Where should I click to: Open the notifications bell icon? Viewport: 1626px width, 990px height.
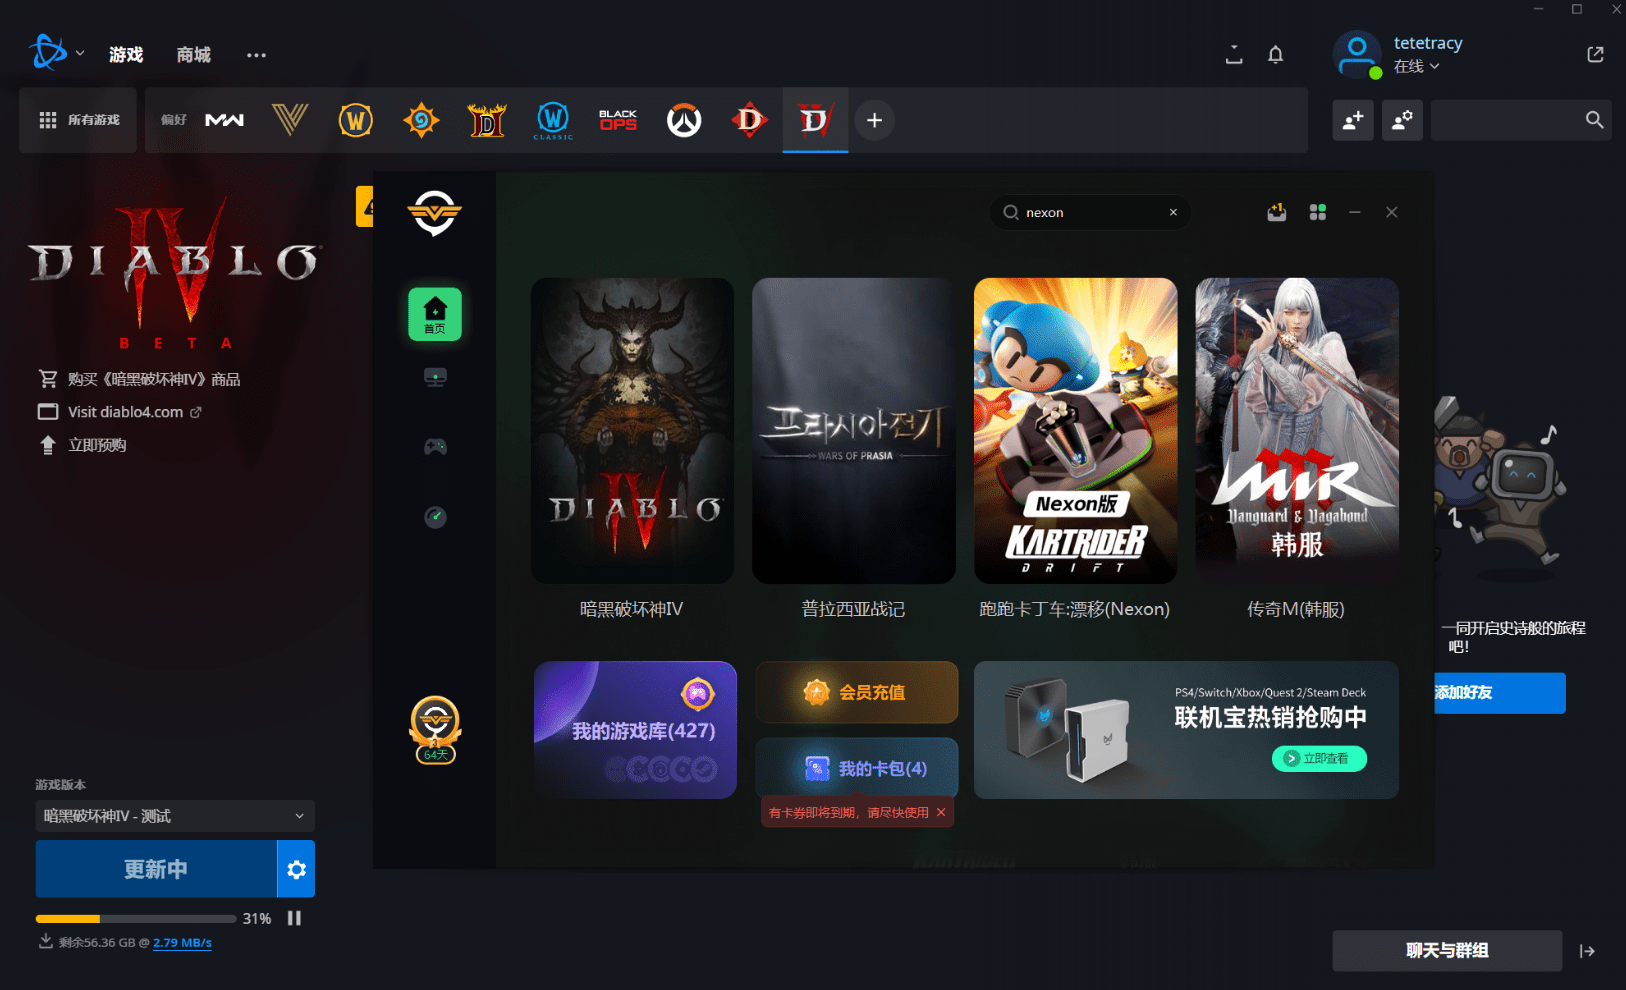pos(1275,55)
